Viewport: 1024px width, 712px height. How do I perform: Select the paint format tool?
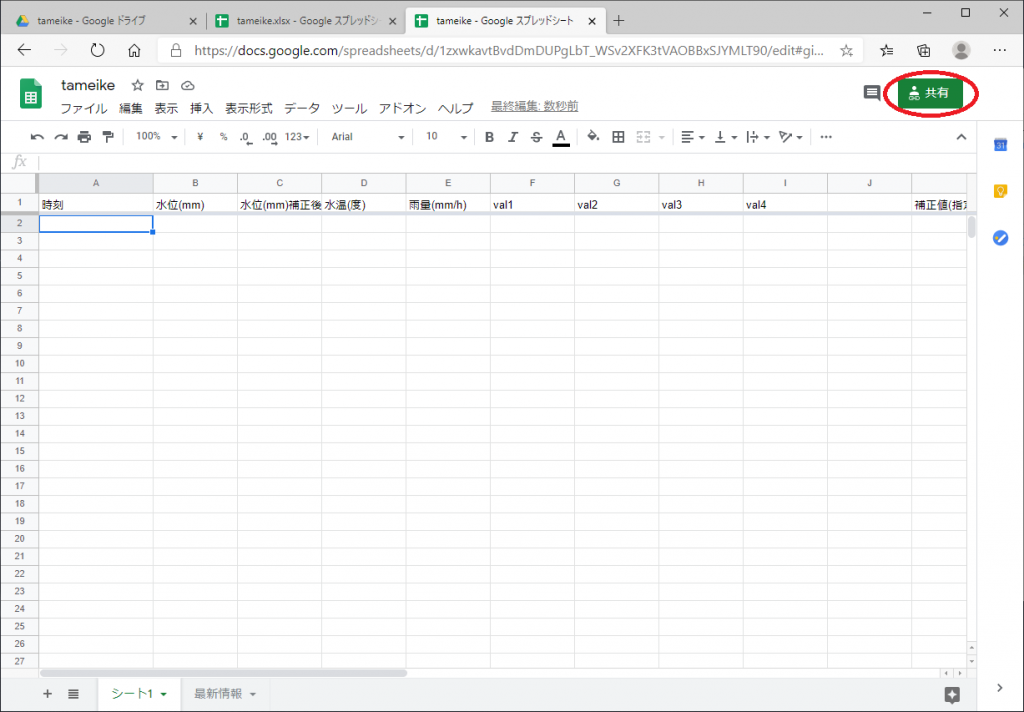108,137
